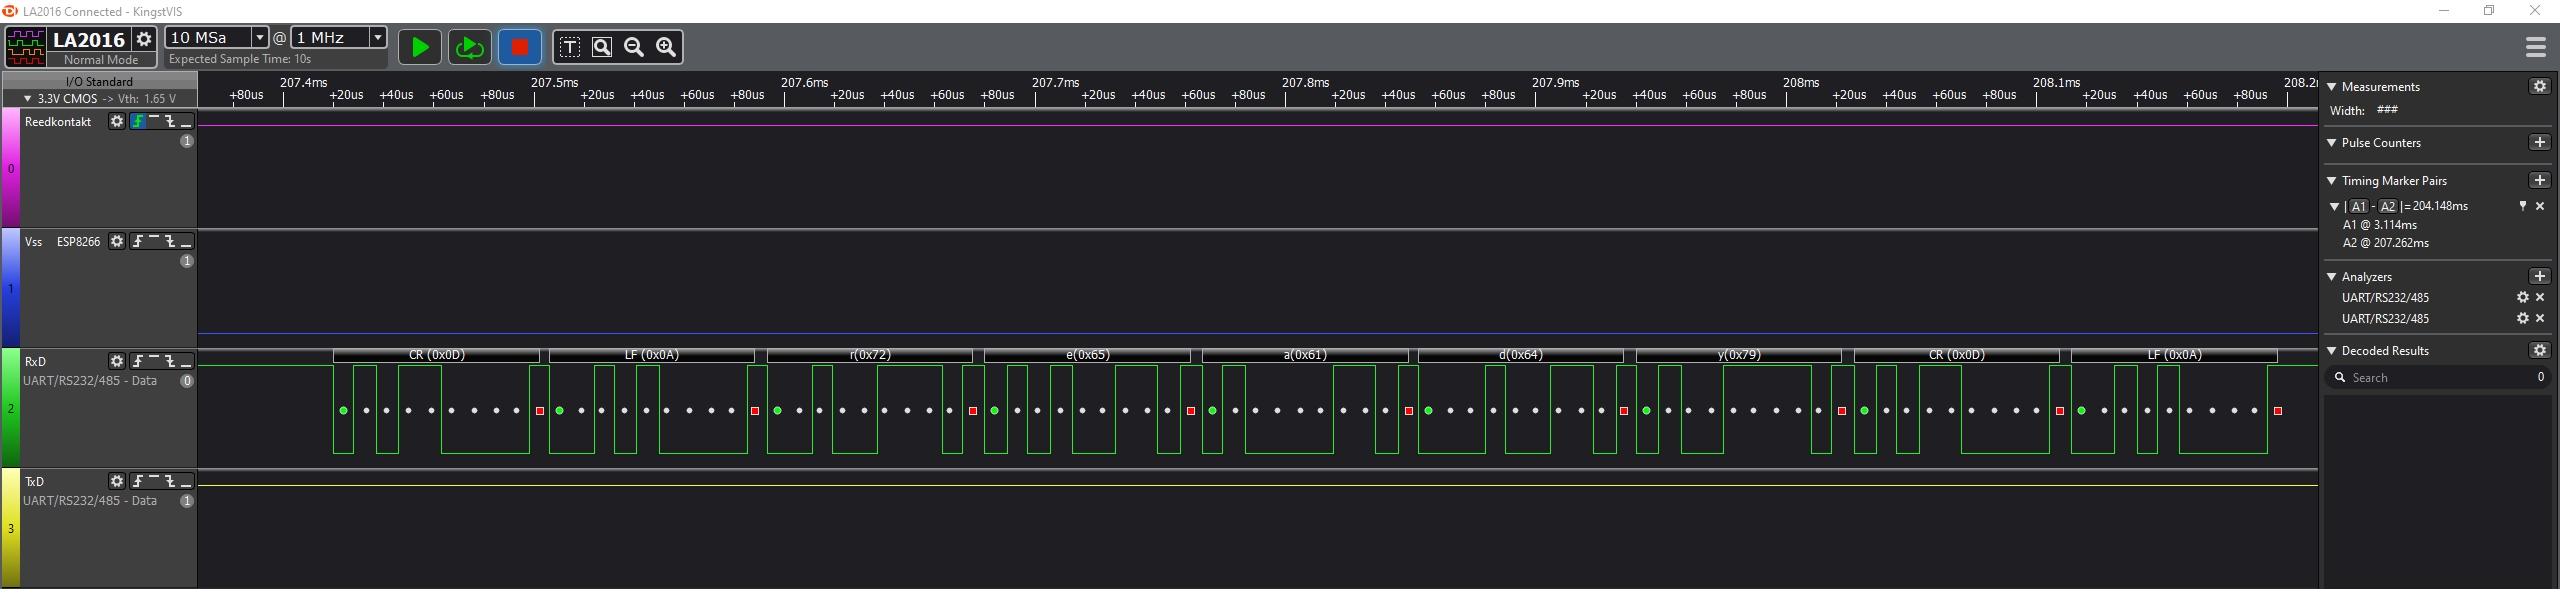The height and width of the screenshot is (589, 2560).
Task: Collapse the Timing Marker Pairs section
Action: pos(2332,181)
